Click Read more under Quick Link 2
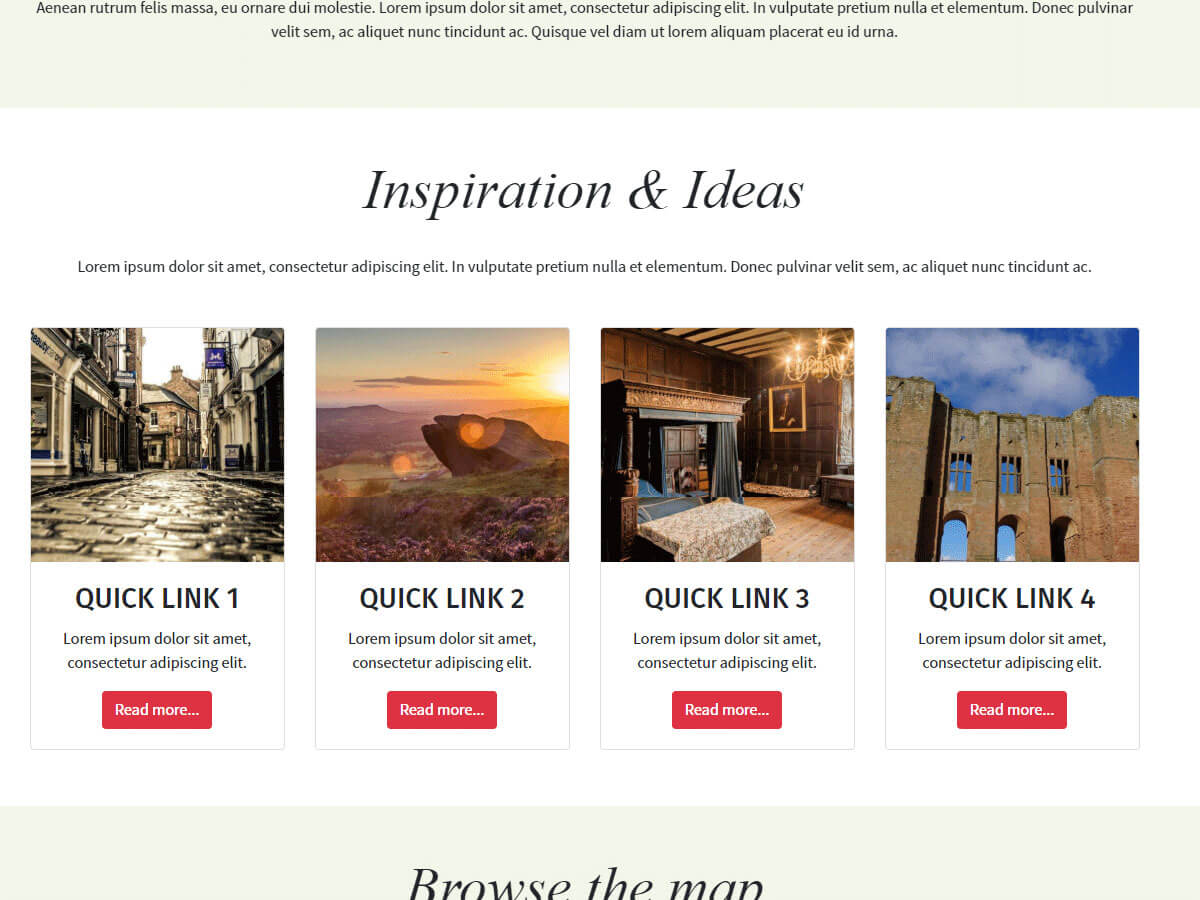Screen dimensions: 1200x900 (x=442, y=710)
